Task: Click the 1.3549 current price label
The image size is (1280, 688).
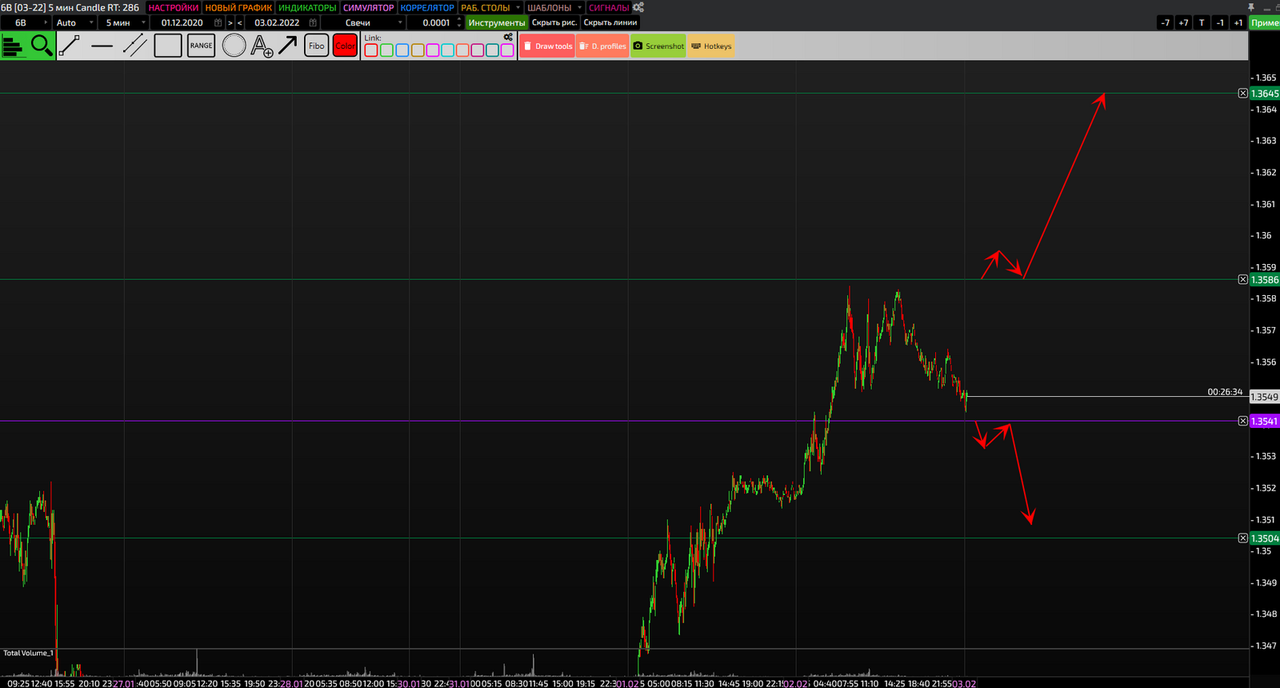Action: tap(1264, 396)
